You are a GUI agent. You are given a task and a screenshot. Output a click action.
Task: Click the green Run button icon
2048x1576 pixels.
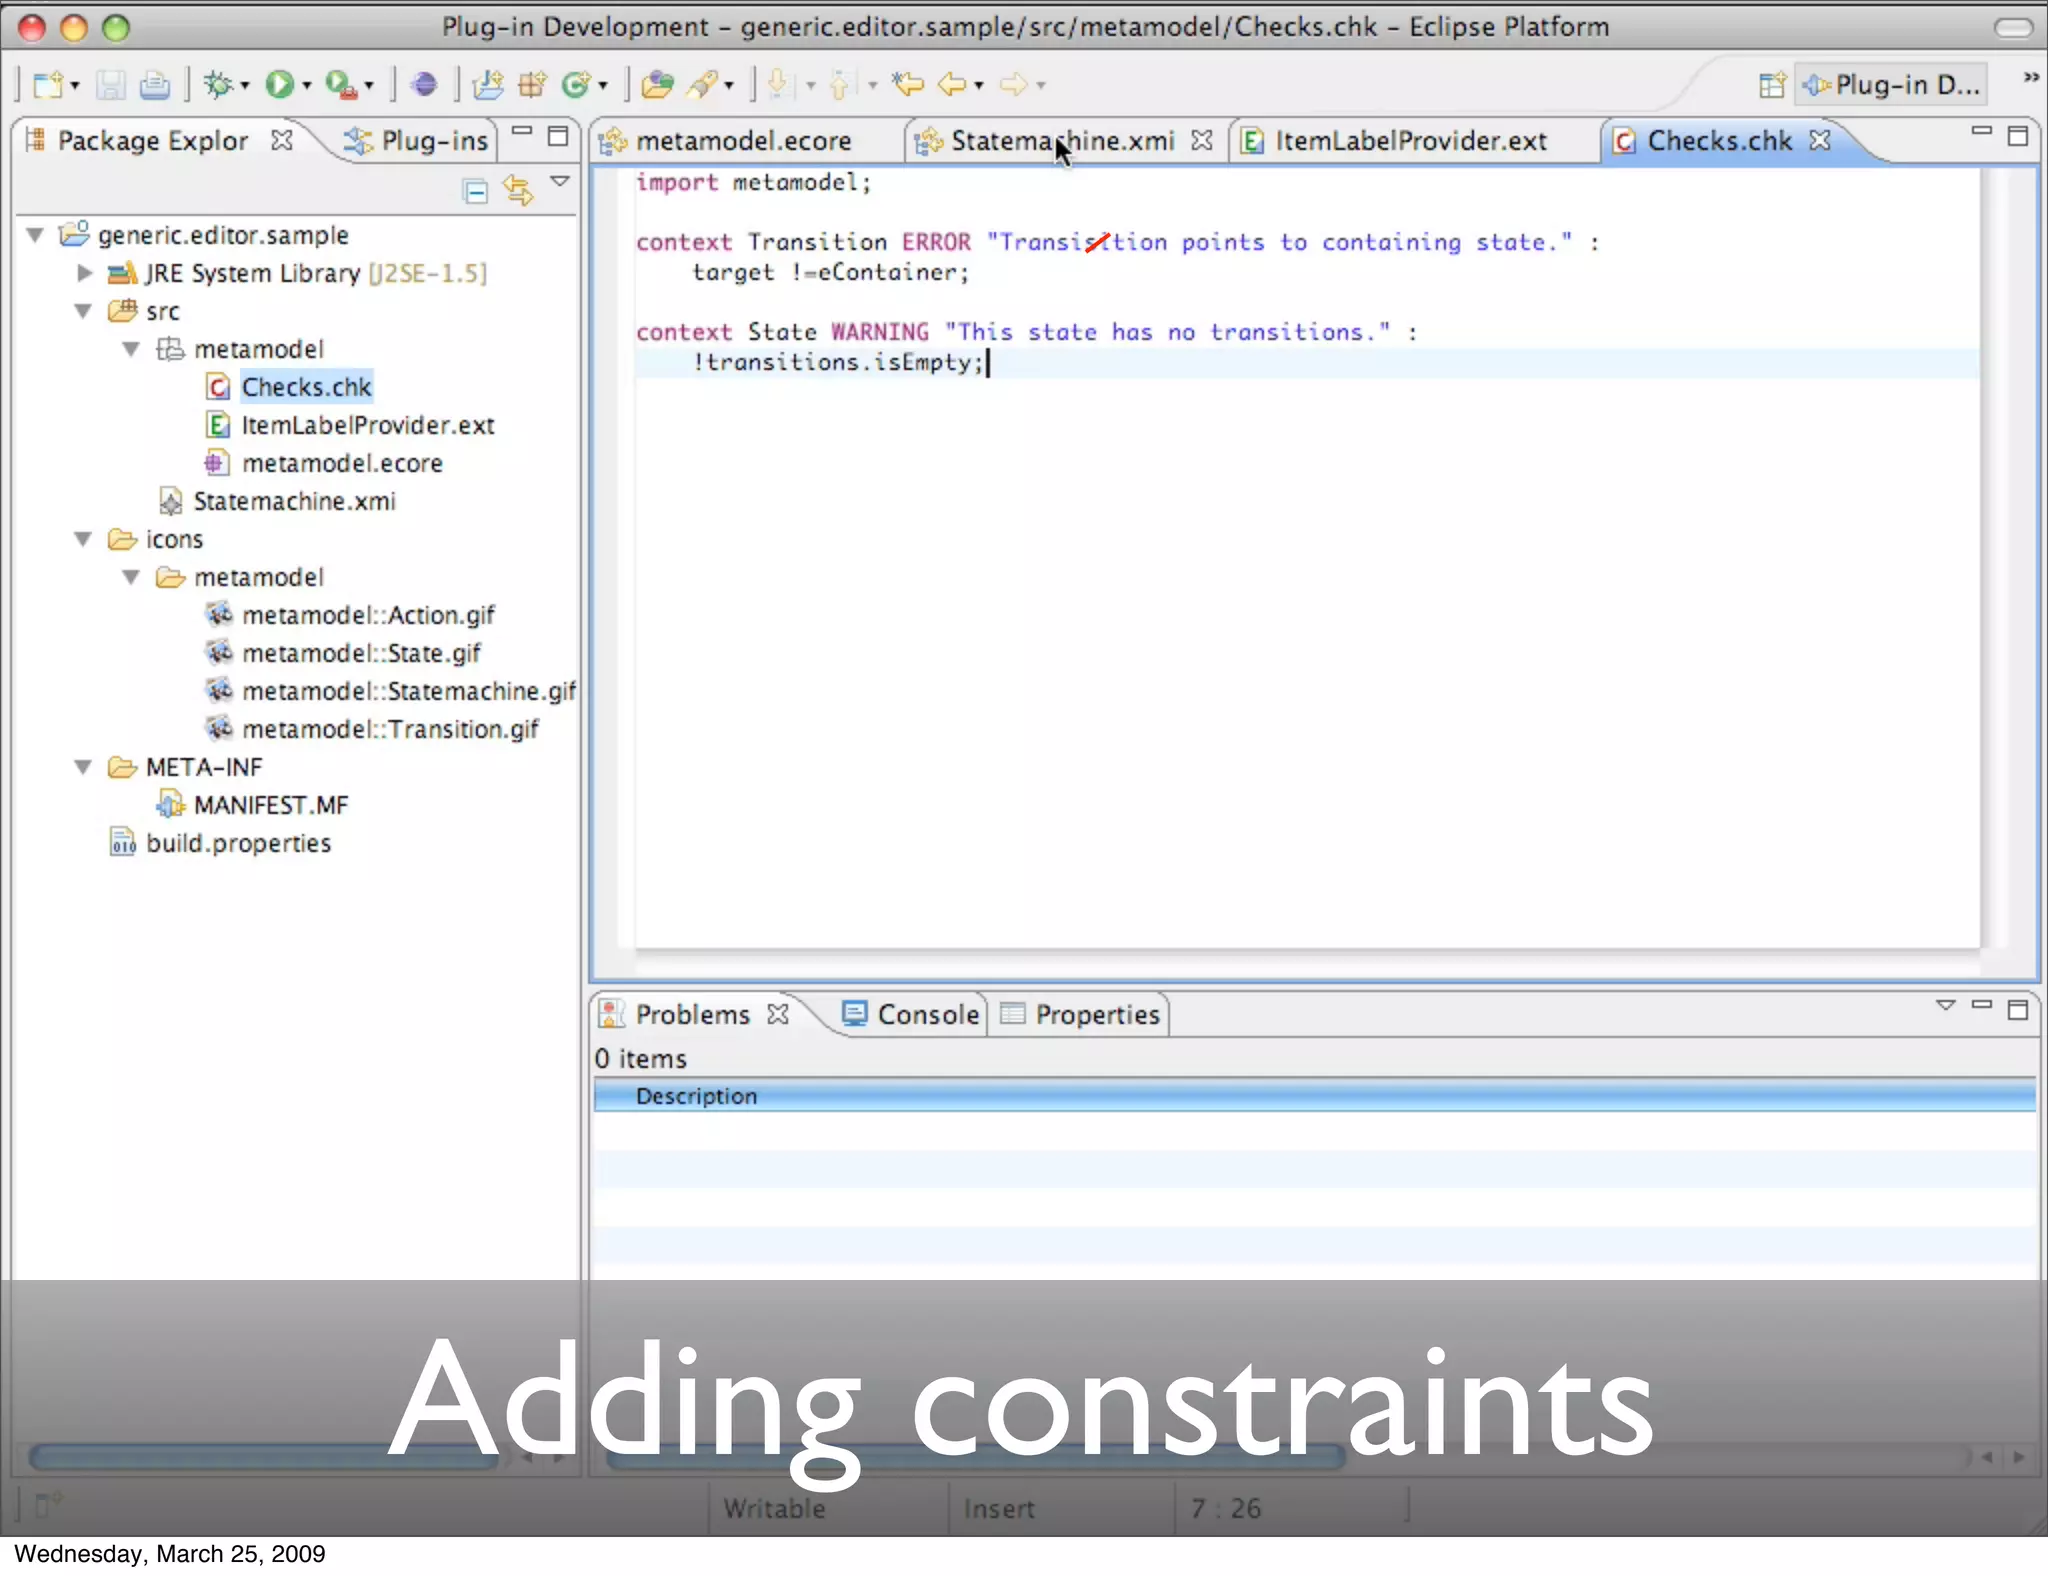click(279, 85)
